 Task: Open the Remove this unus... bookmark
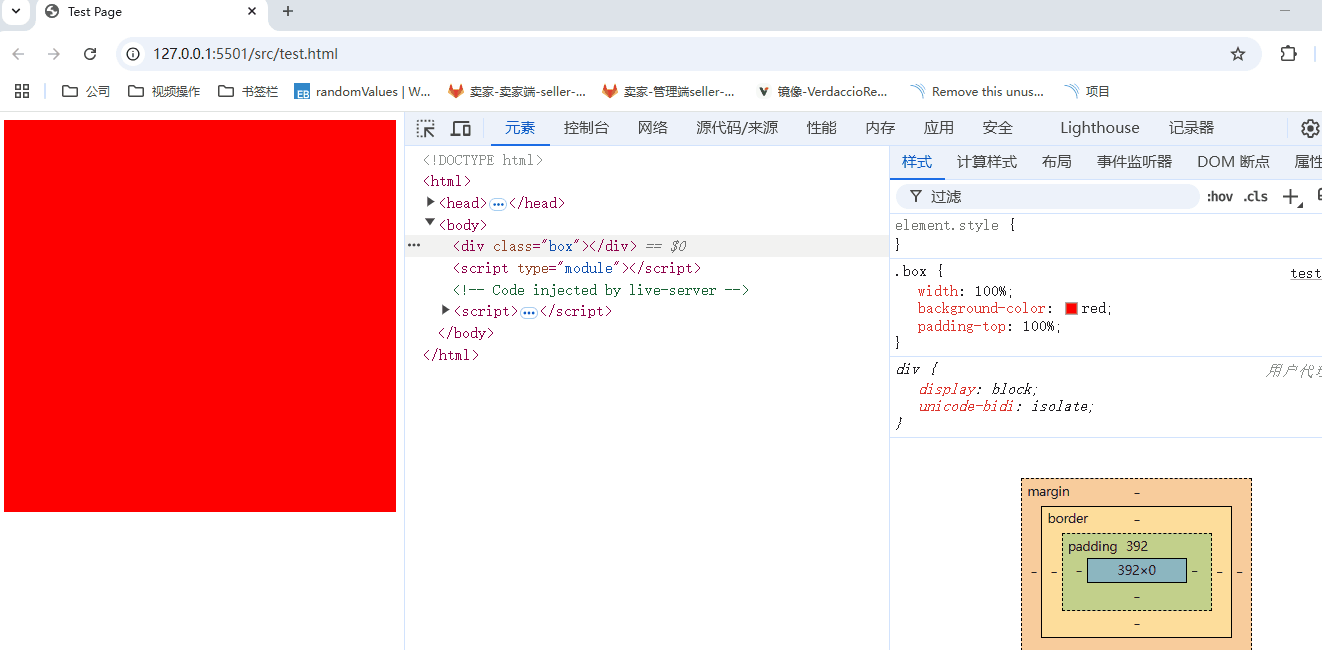point(977,91)
